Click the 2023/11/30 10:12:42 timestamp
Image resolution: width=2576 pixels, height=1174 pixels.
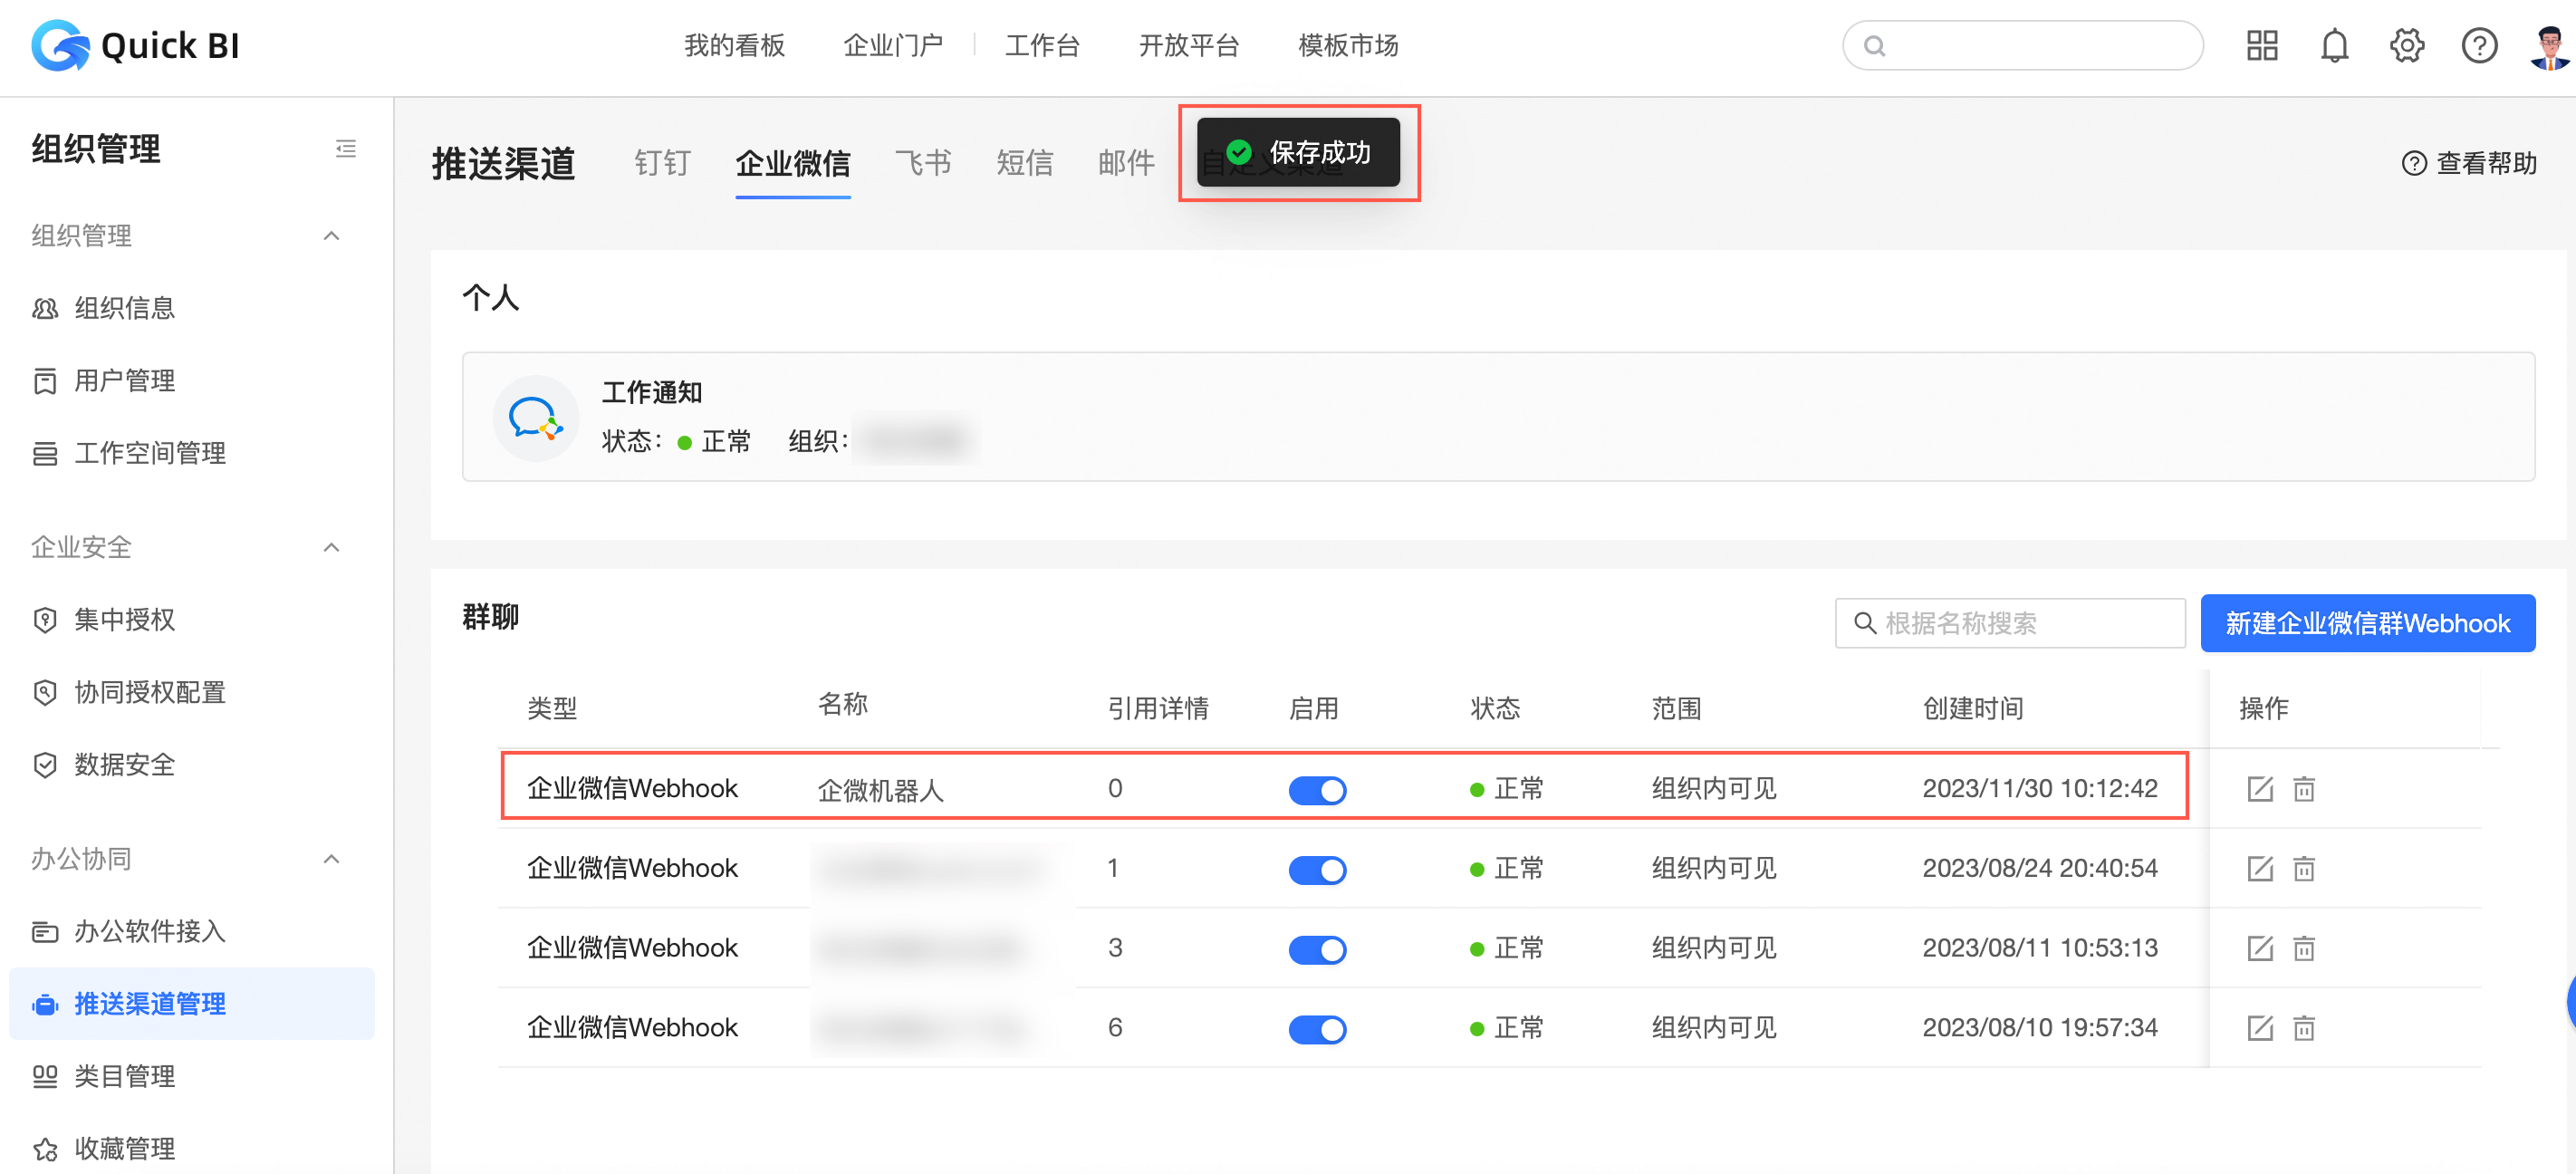point(2039,789)
